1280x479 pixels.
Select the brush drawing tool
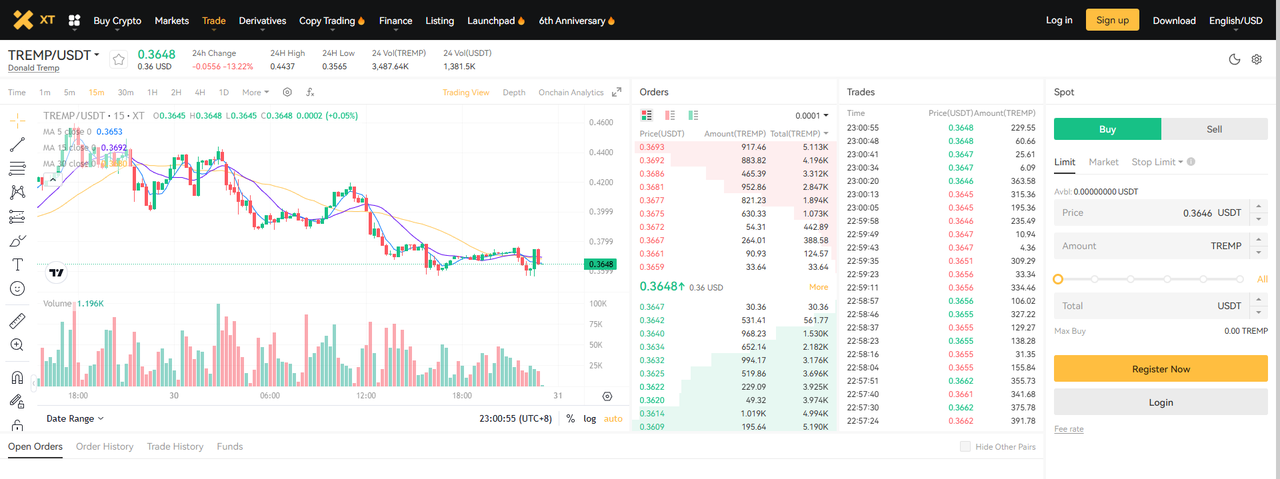tap(17, 241)
